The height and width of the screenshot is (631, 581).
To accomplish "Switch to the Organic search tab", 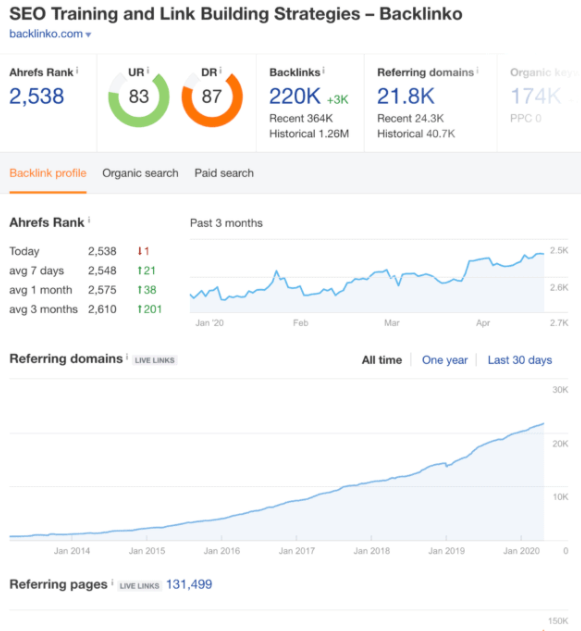I will point(140,173).
